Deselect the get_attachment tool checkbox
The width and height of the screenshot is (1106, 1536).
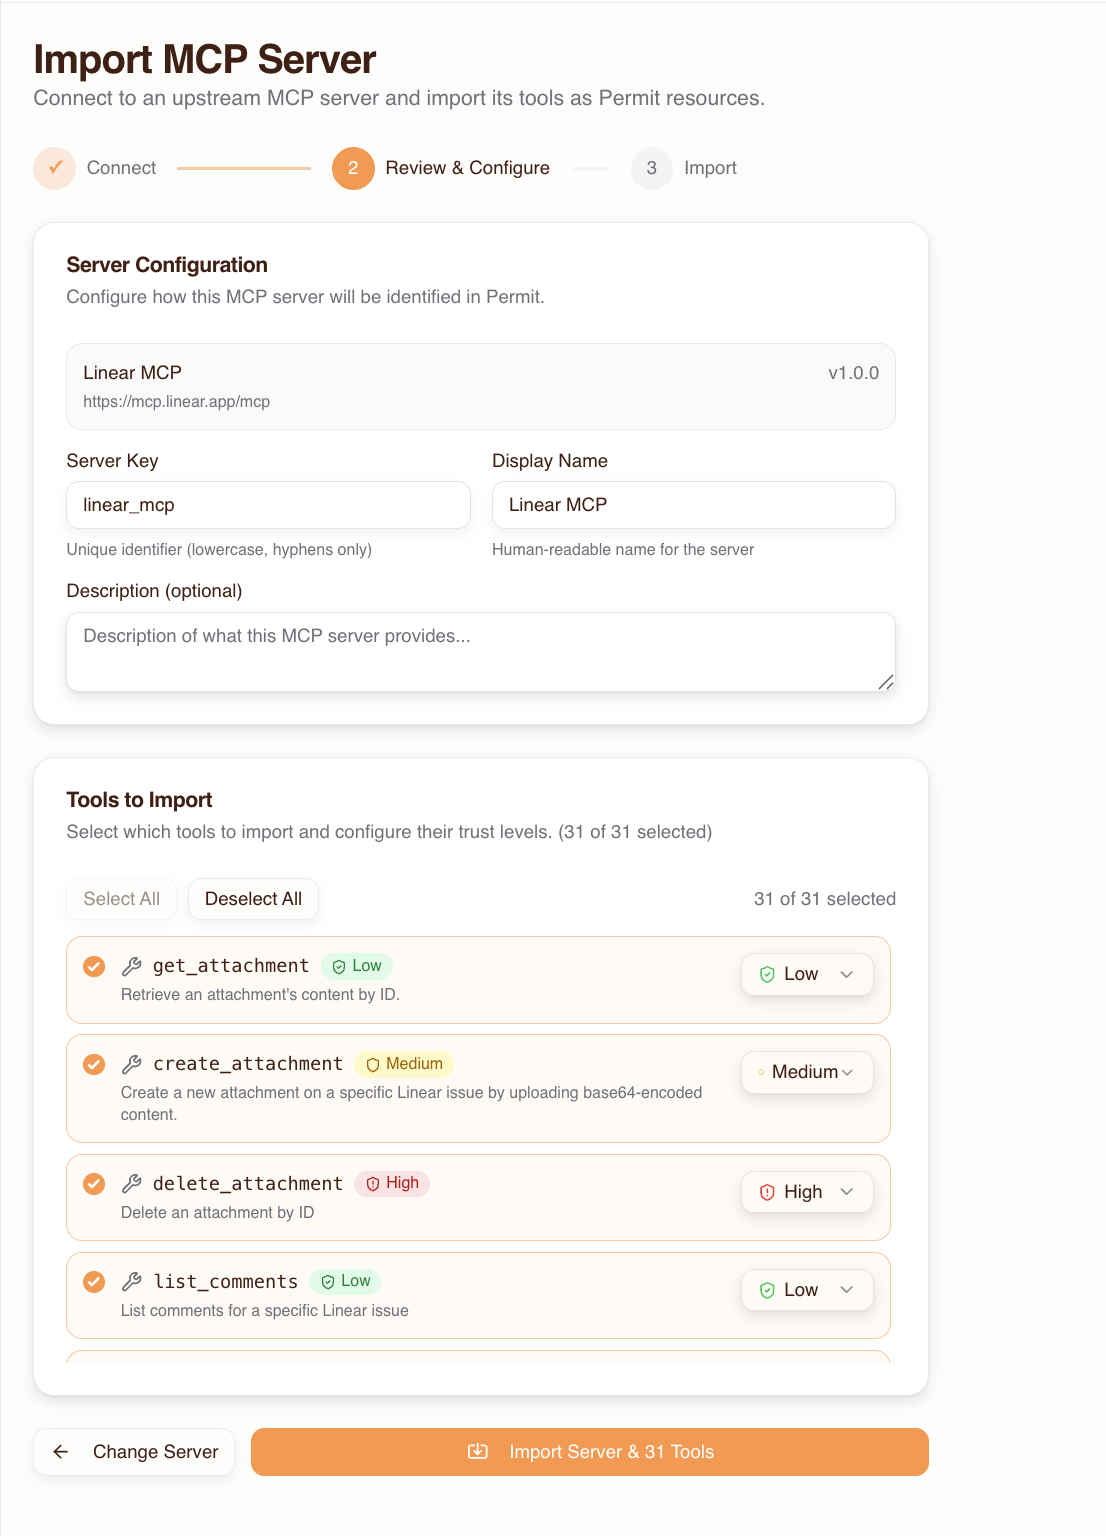click(x=93, y=966)
